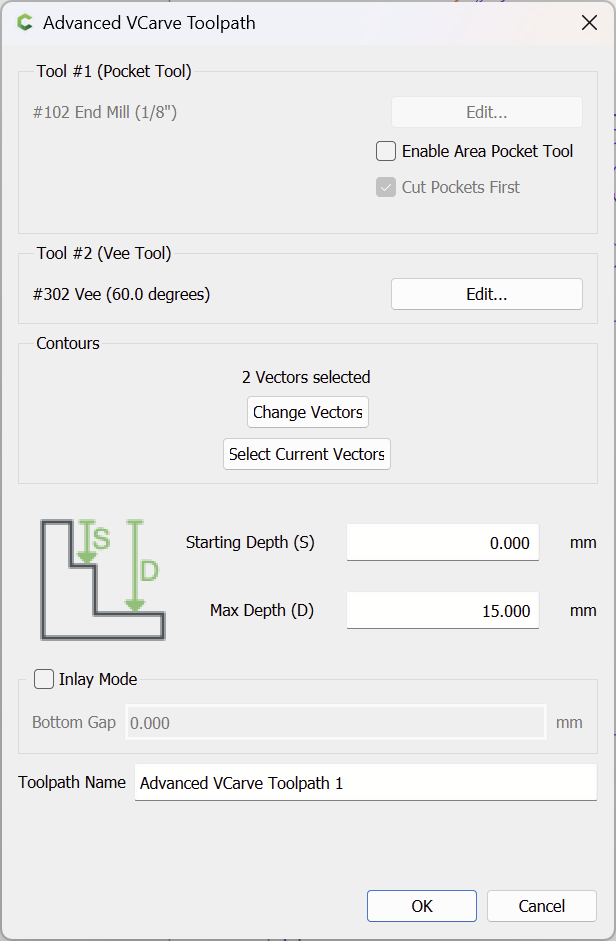
Task: Edit the #302 Vee tool
Action: 487,294
